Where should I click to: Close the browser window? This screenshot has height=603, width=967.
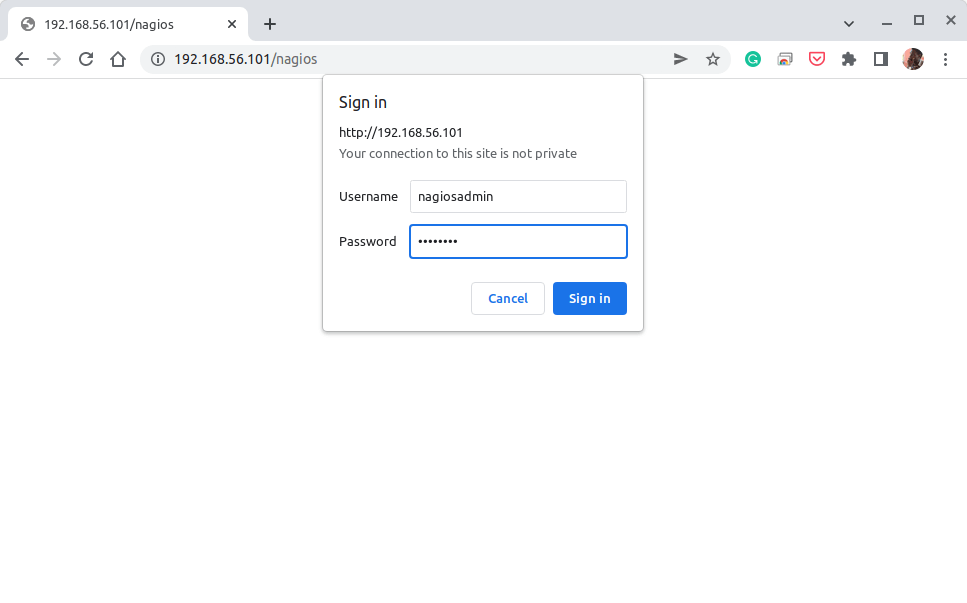(950, 20)
